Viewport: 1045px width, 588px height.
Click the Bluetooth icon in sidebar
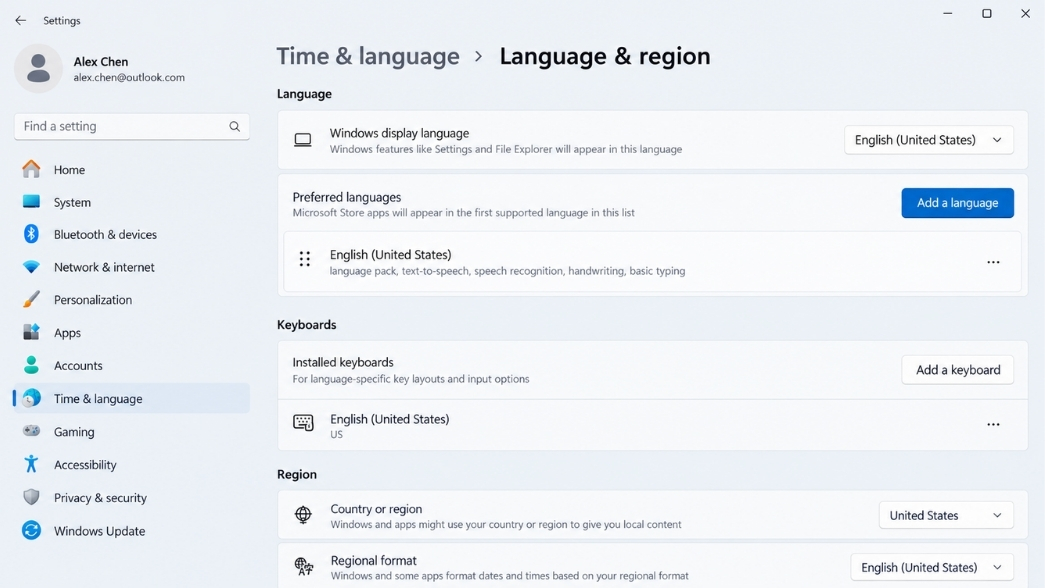(x=31, y=234)
